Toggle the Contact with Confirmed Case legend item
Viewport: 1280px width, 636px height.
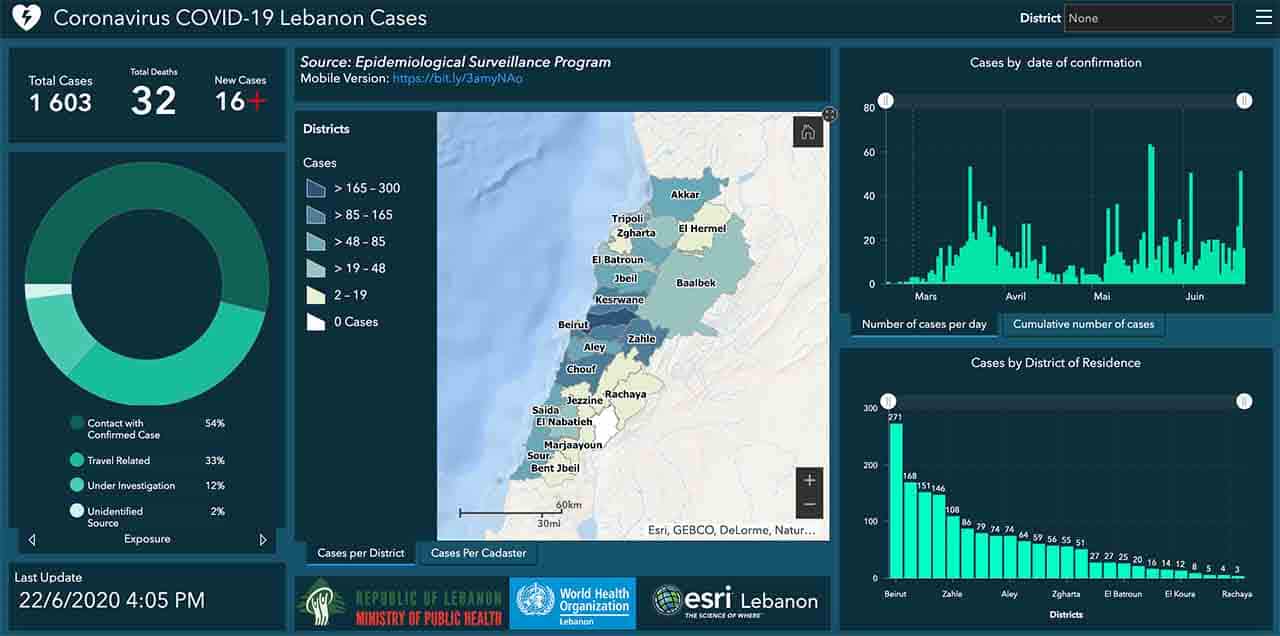(x=77, y=423)
